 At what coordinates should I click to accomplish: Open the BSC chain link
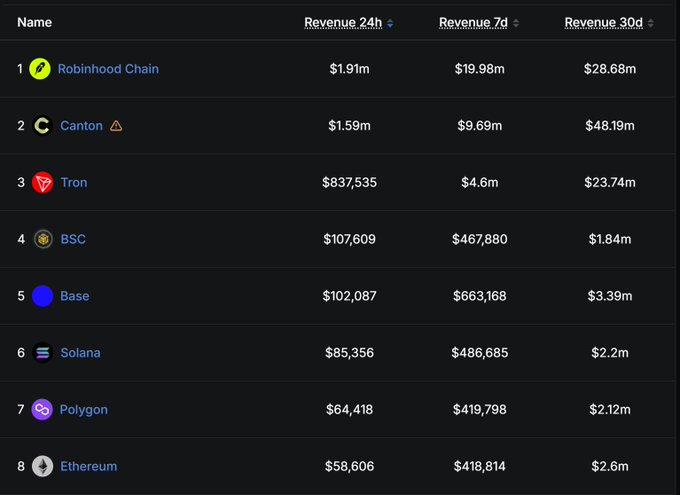tap(73, 239)
